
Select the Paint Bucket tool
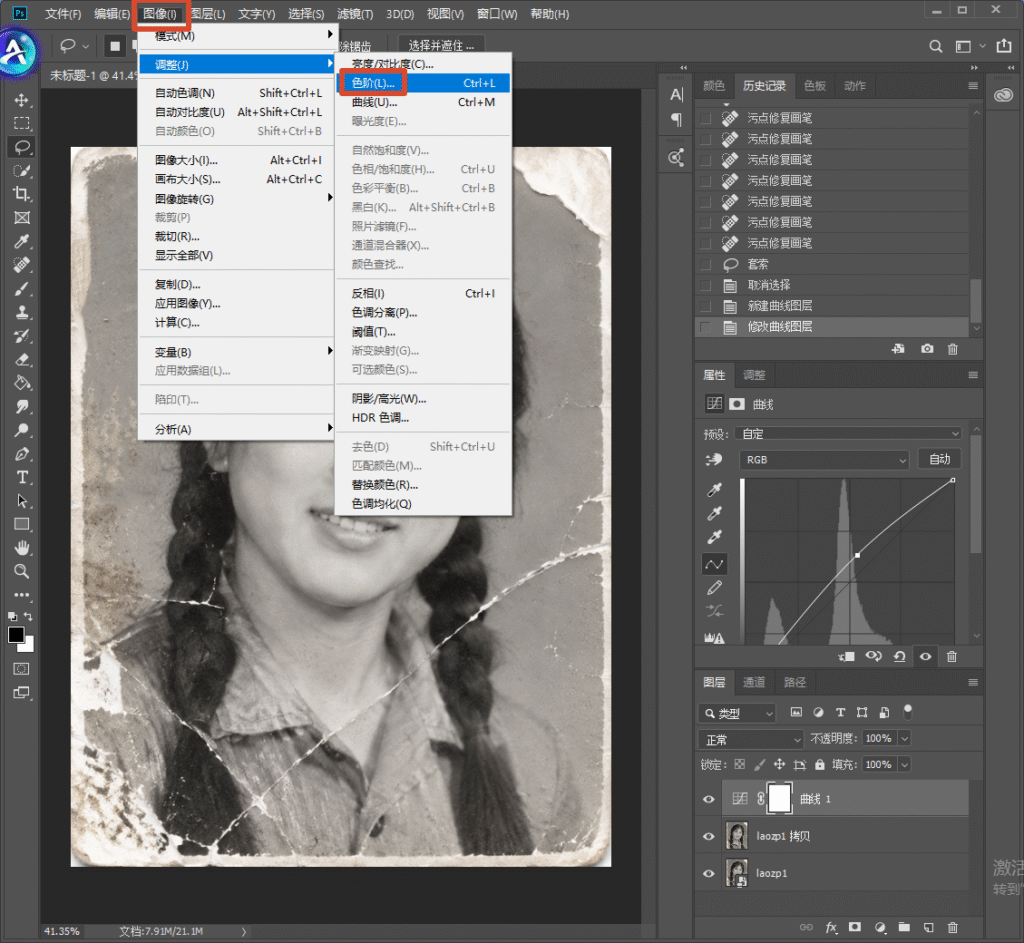(22, 383)
